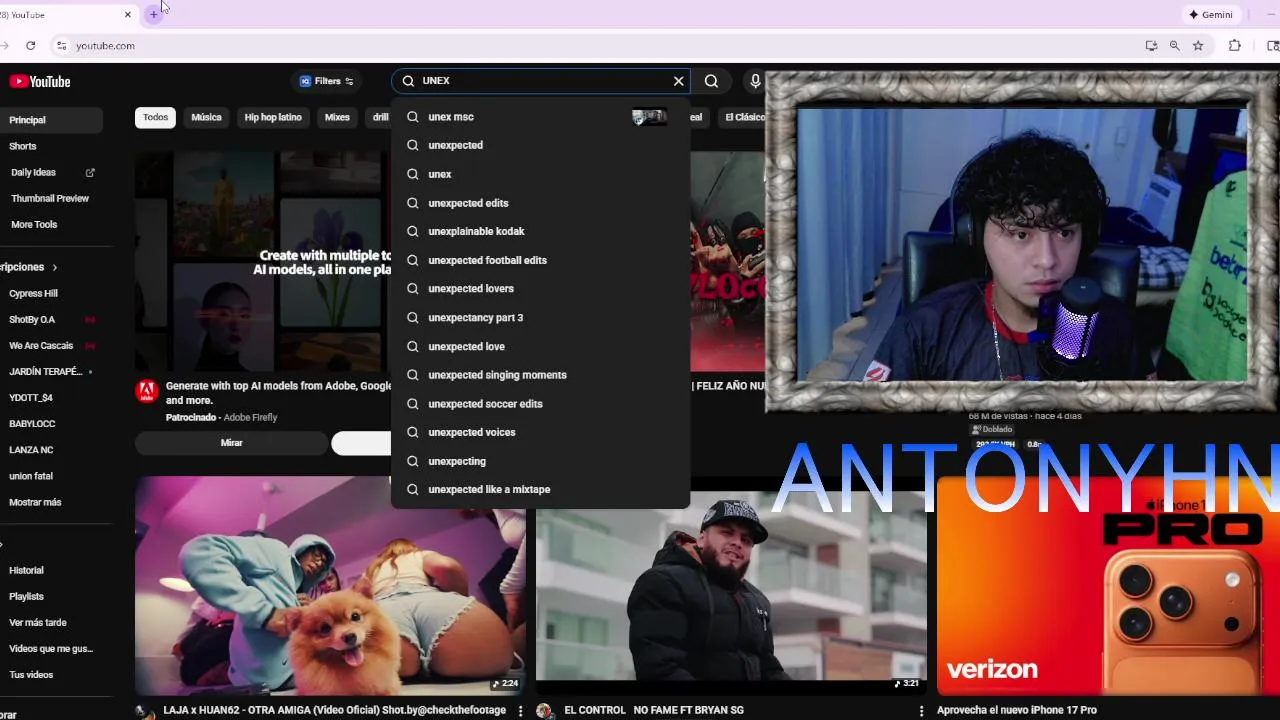Select suggestion 'unexpected'
Screen dimensions: 1280x720
(540, 145)
